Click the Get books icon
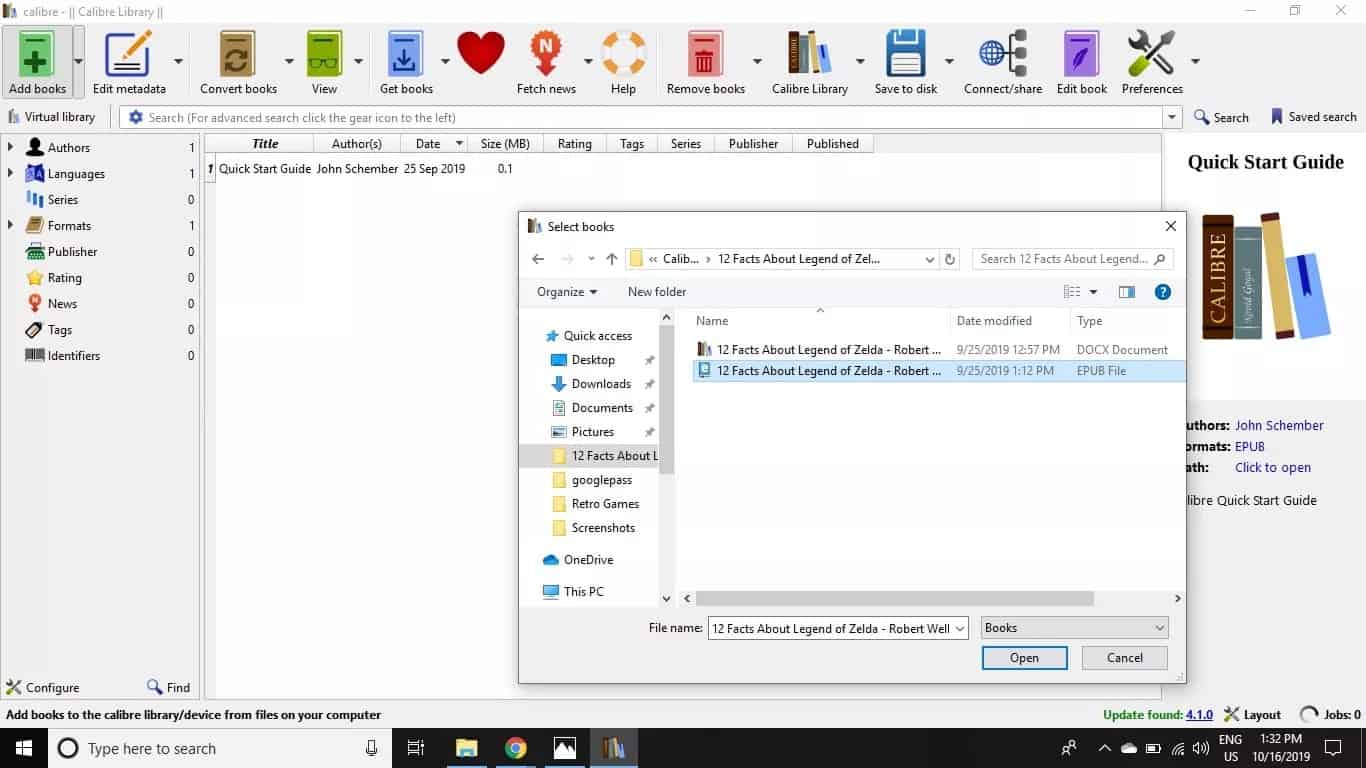 [405, 53]
